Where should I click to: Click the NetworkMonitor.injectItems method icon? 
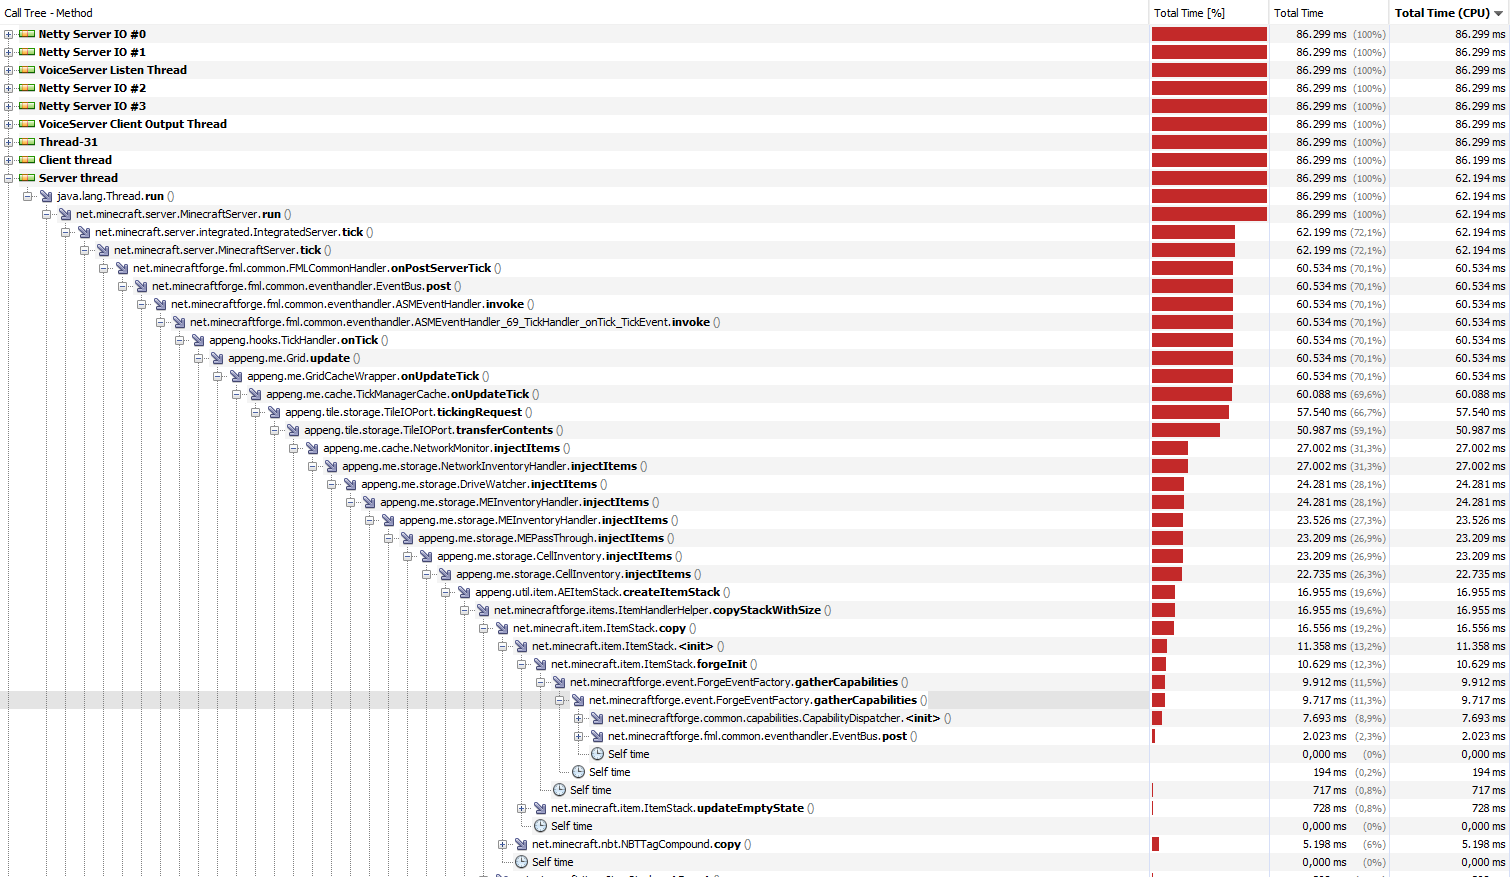[x=312, y=448]
